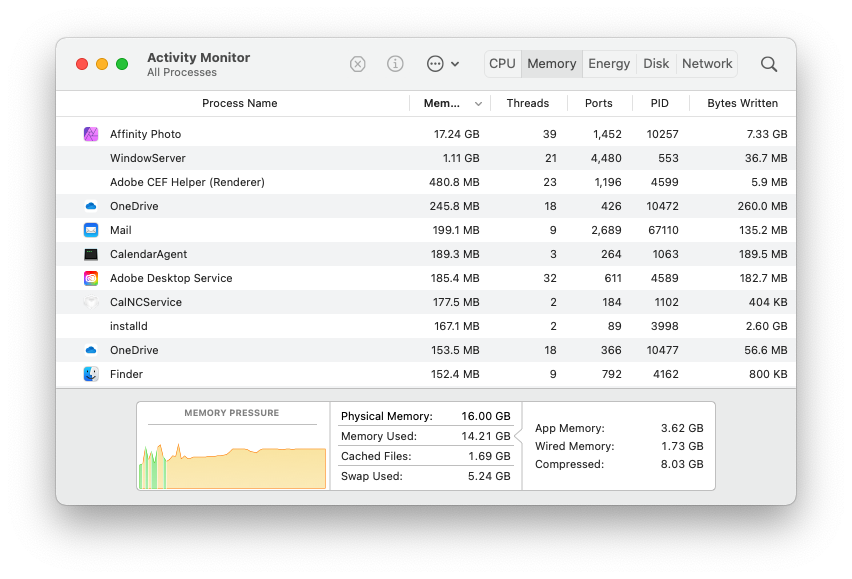
Task: Click the 17.24 GB memory value
Action: [x=456, y=134]
